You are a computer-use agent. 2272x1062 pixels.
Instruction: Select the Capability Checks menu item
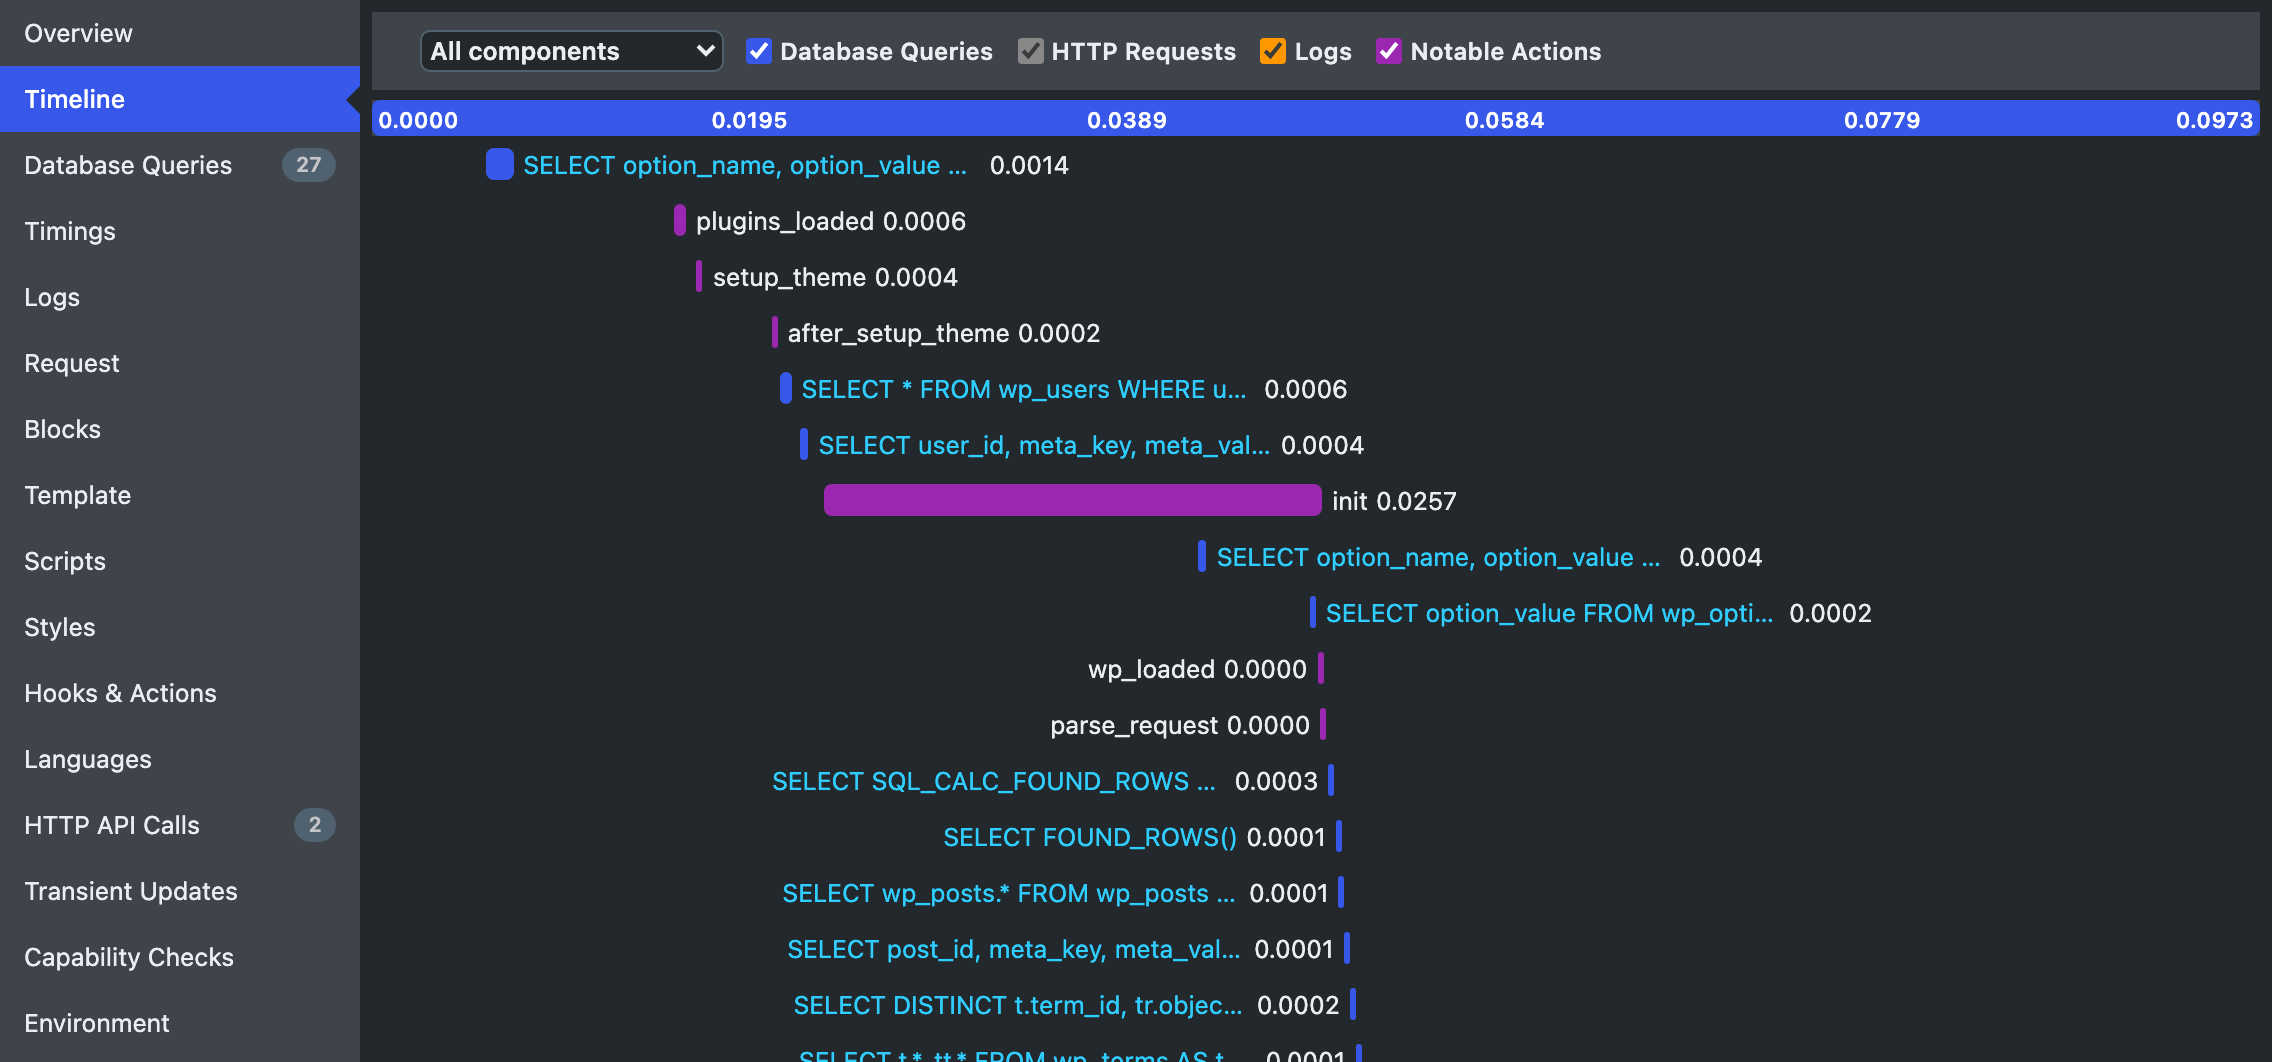coord(129,957)
